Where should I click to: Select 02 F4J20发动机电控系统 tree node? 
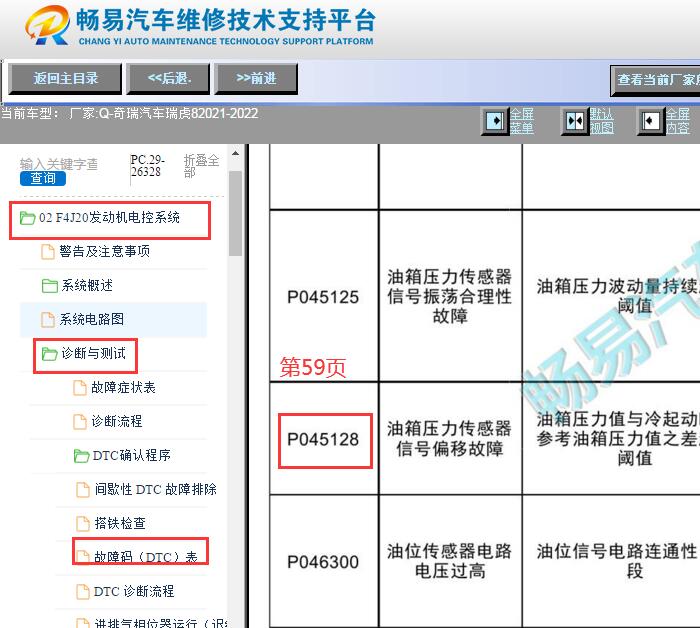109,218
